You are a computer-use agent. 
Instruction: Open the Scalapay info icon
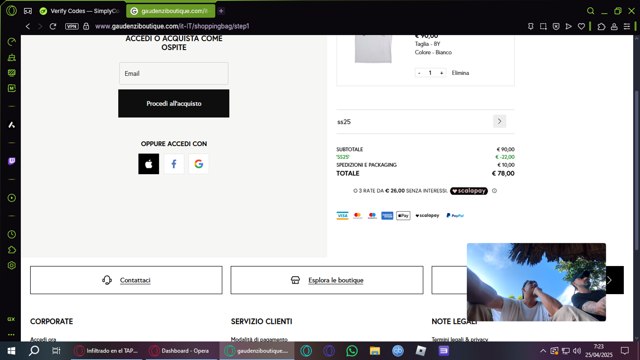coord(494,191)
